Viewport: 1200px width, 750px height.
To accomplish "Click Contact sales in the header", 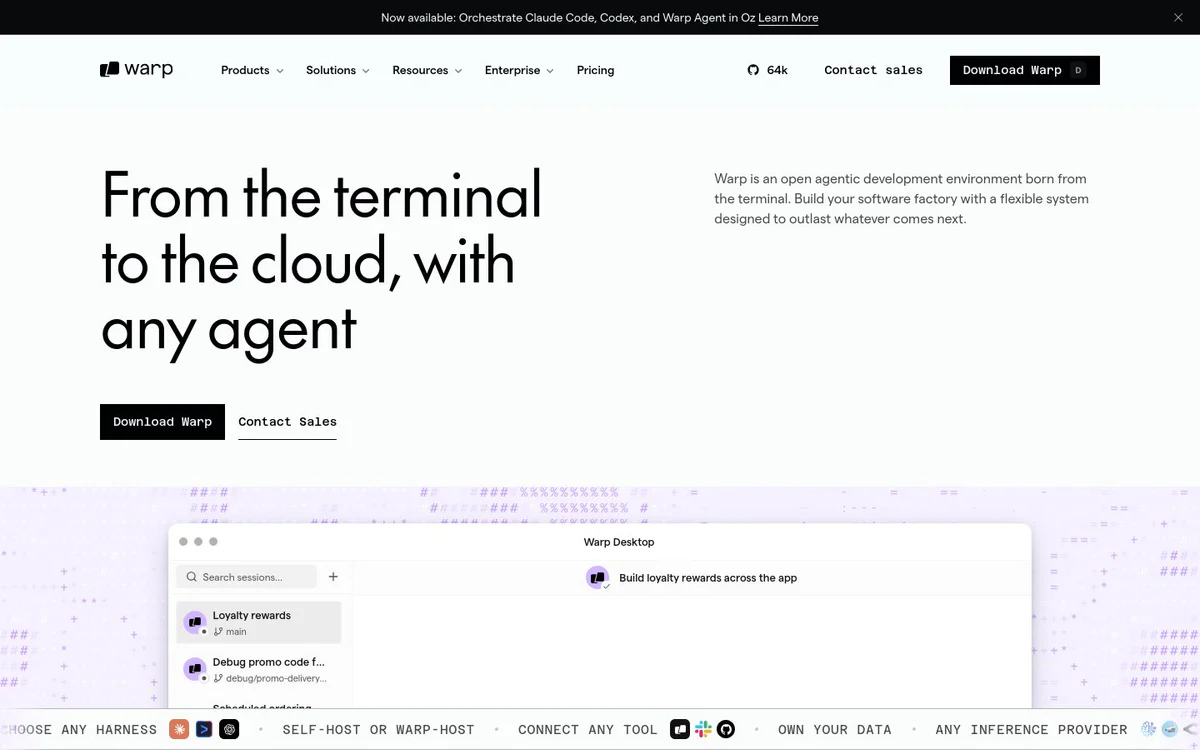I will coord(873,70).
